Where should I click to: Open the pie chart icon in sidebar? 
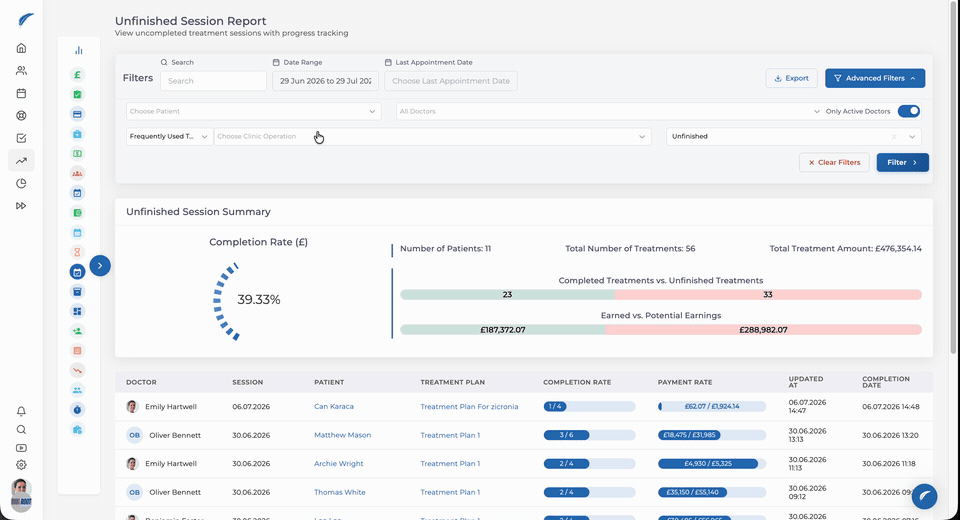point(21,183)
